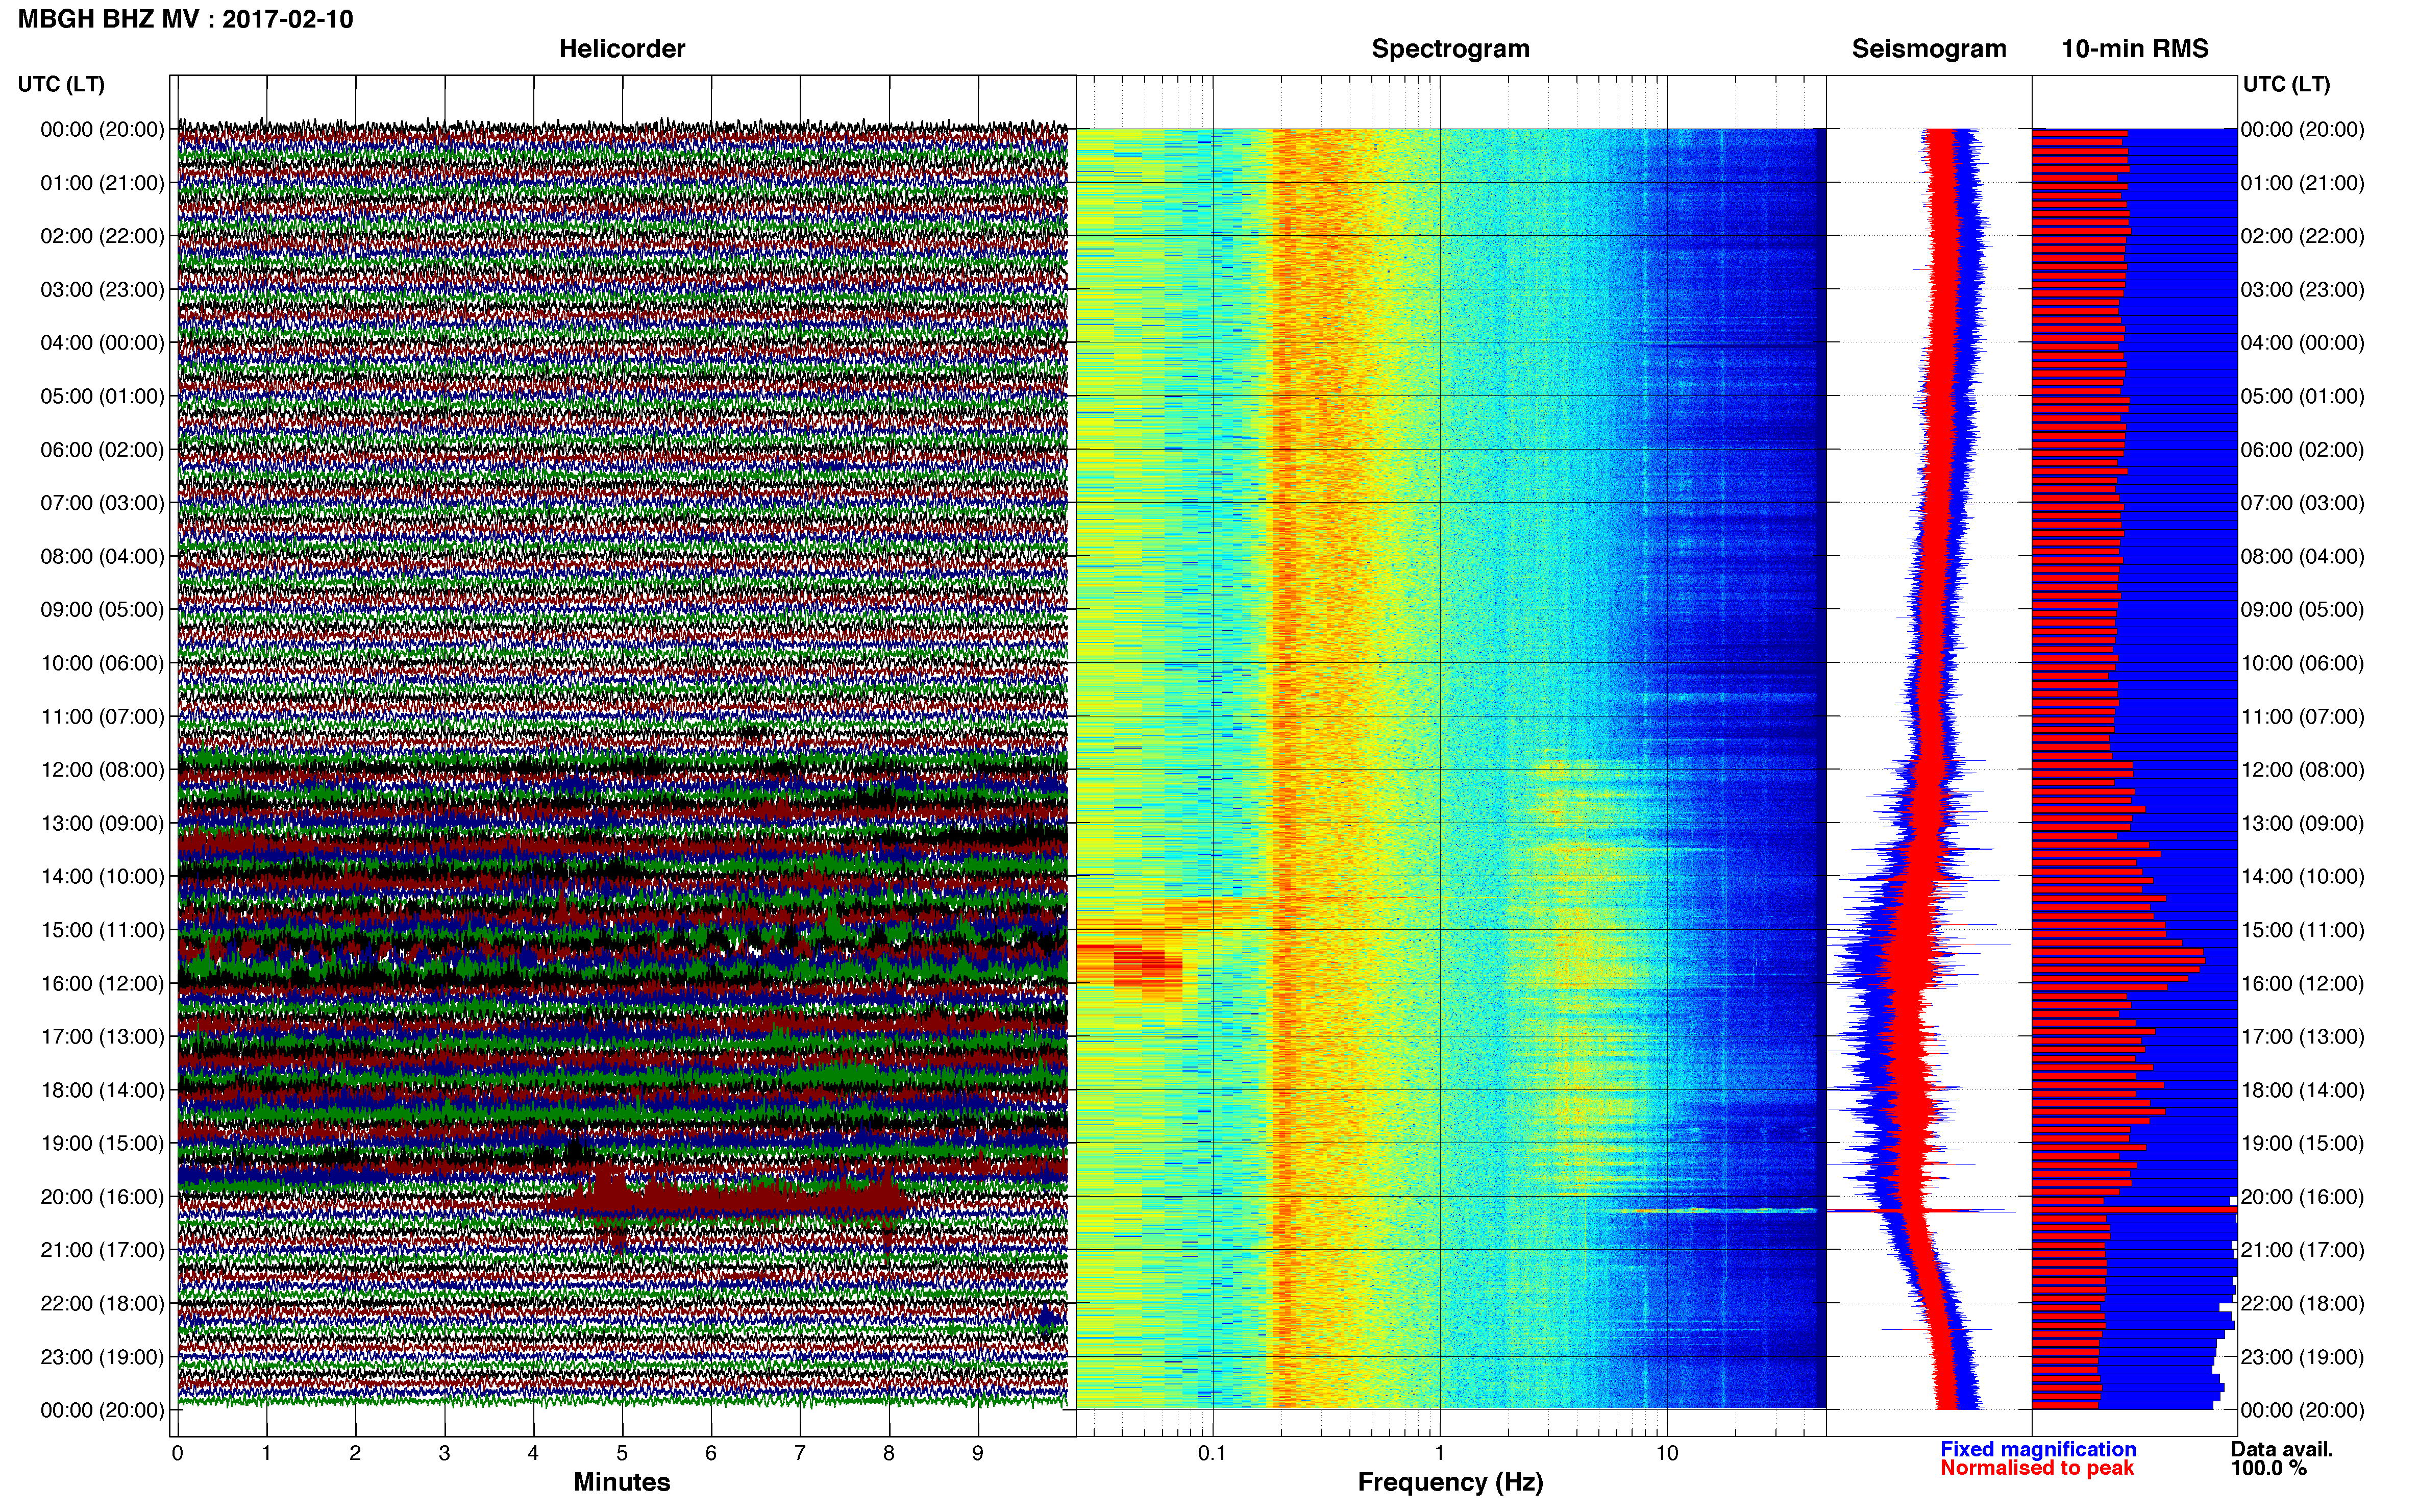Click left time label '13:00 (09:00)'
The width and height of the screenshot is (2419, 1512).
point(102,823)
